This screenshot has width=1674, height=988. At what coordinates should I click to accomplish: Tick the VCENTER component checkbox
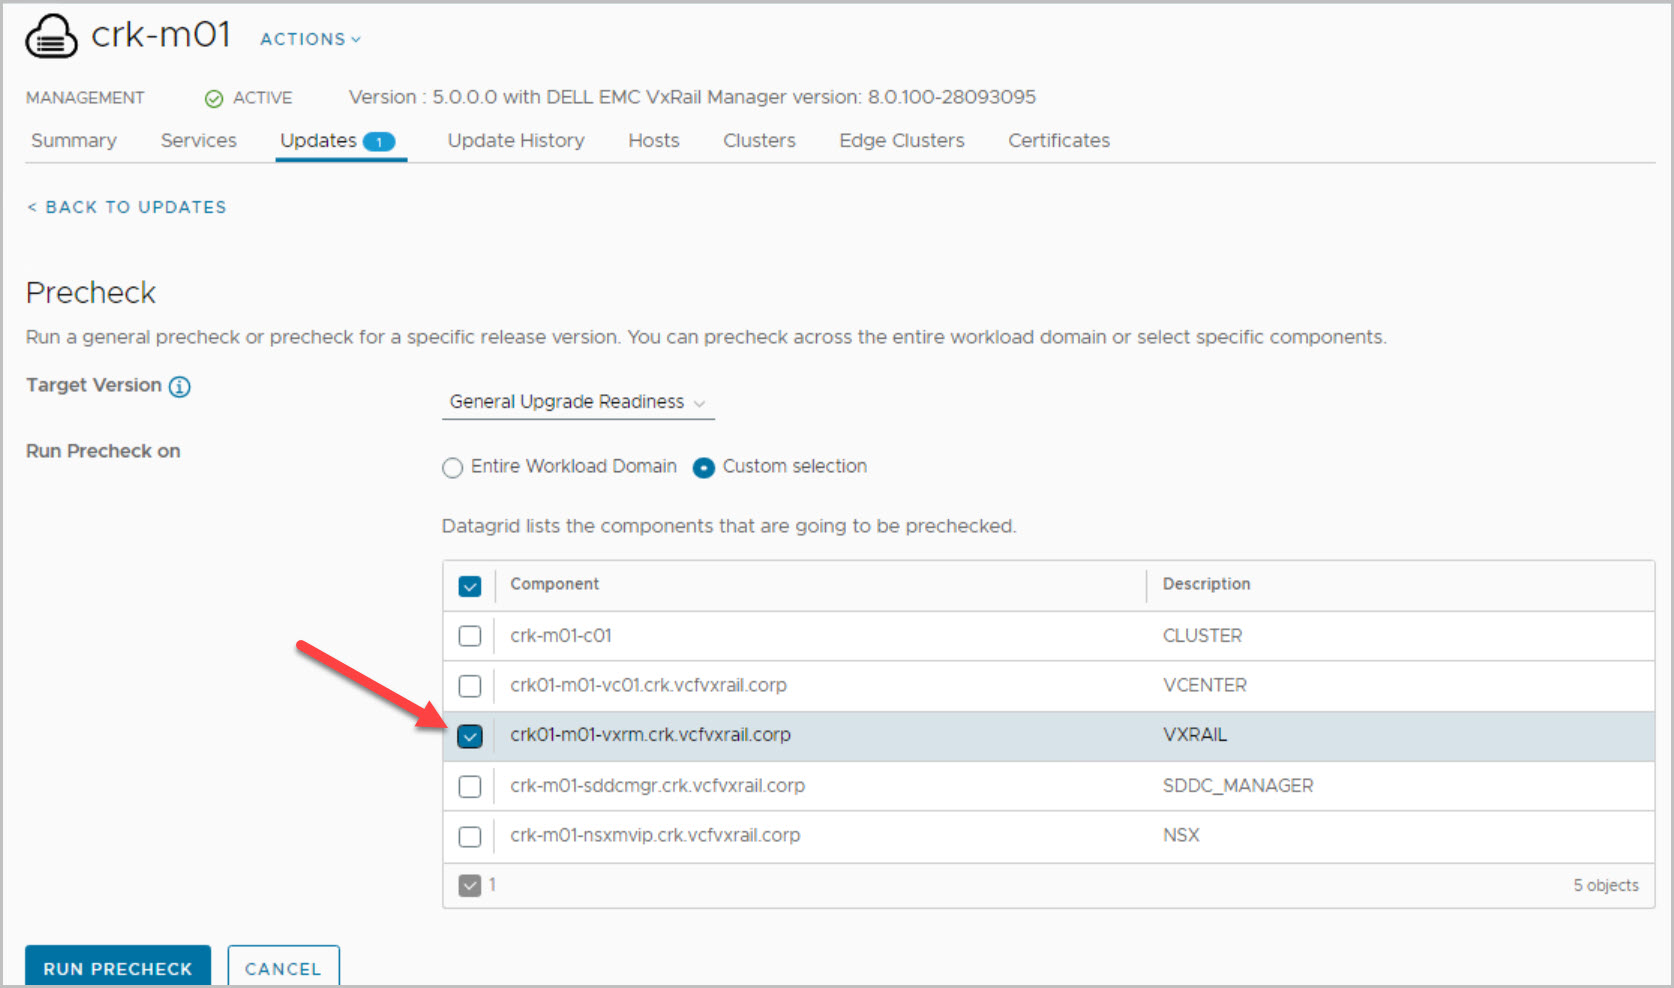pos(469,686)
